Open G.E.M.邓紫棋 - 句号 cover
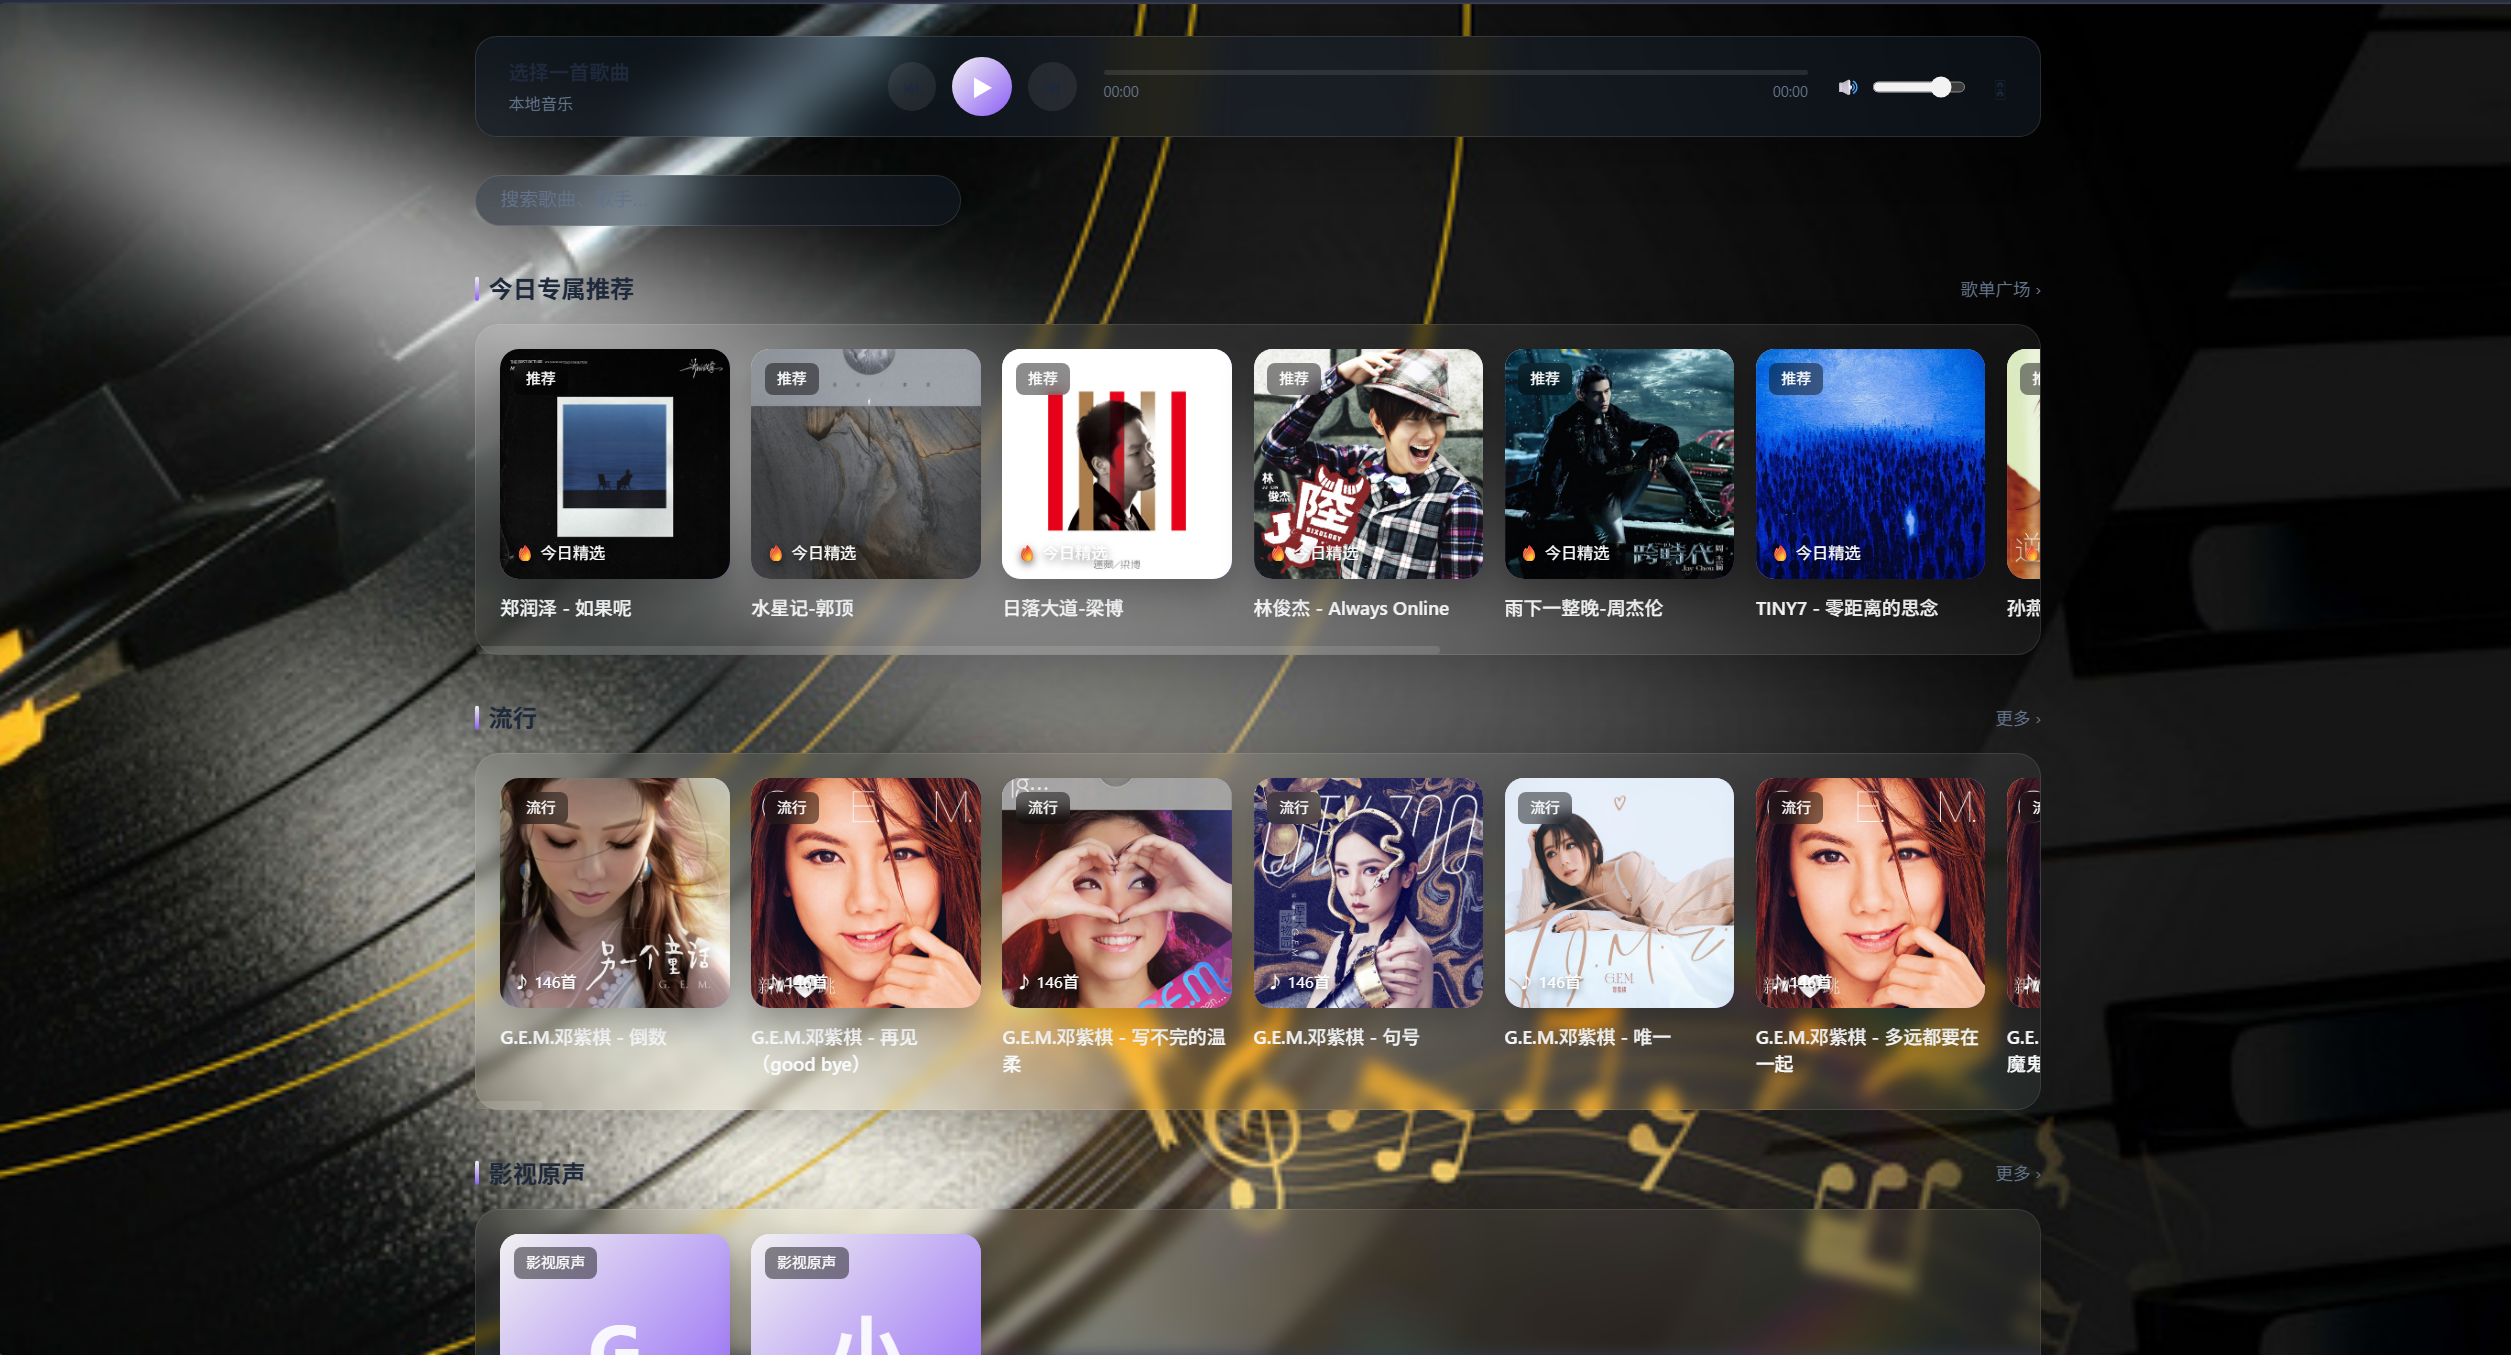The width and height of the screenshot is (2511, 1355). (x=1368, y=893)
